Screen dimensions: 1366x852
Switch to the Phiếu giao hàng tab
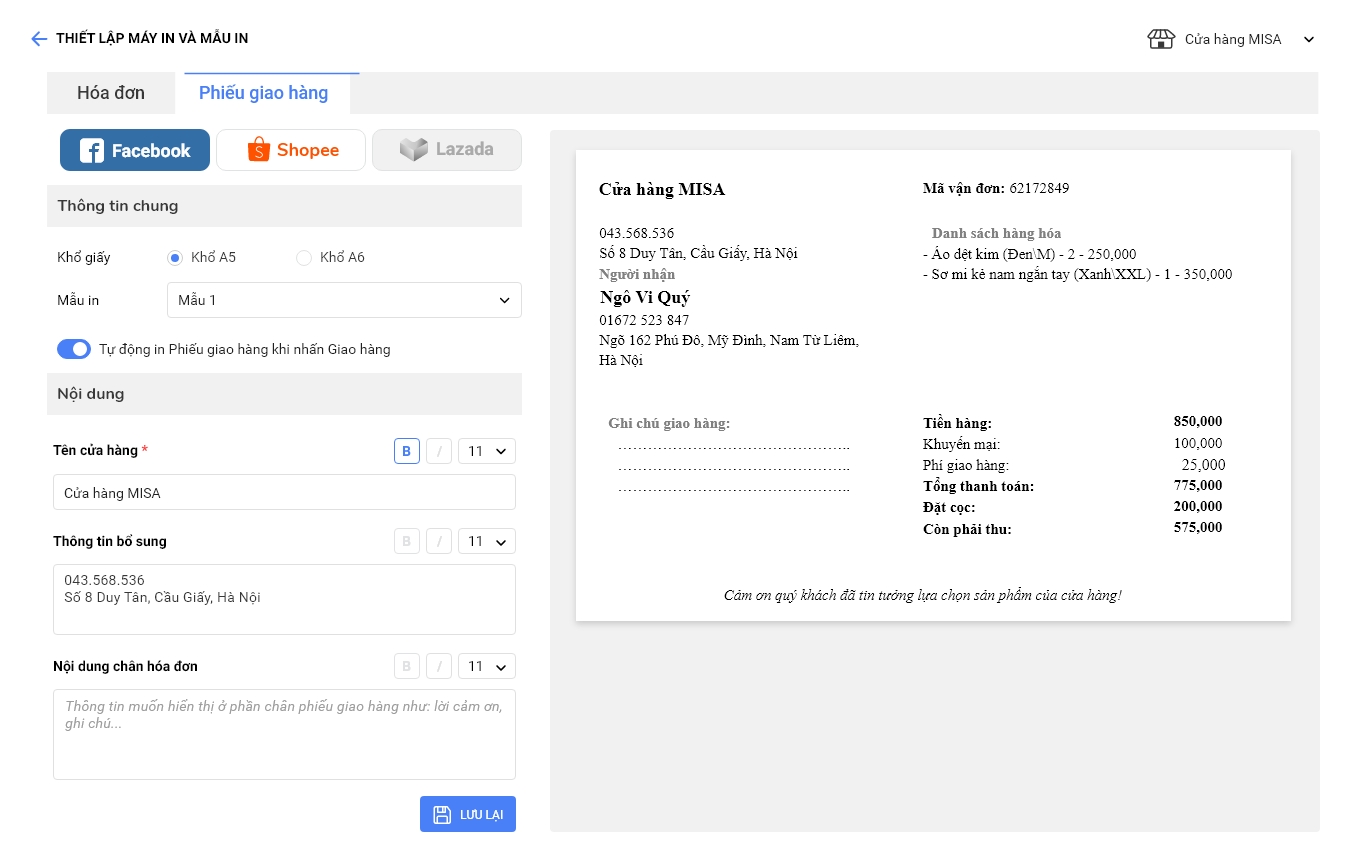[x=263, y=93]
